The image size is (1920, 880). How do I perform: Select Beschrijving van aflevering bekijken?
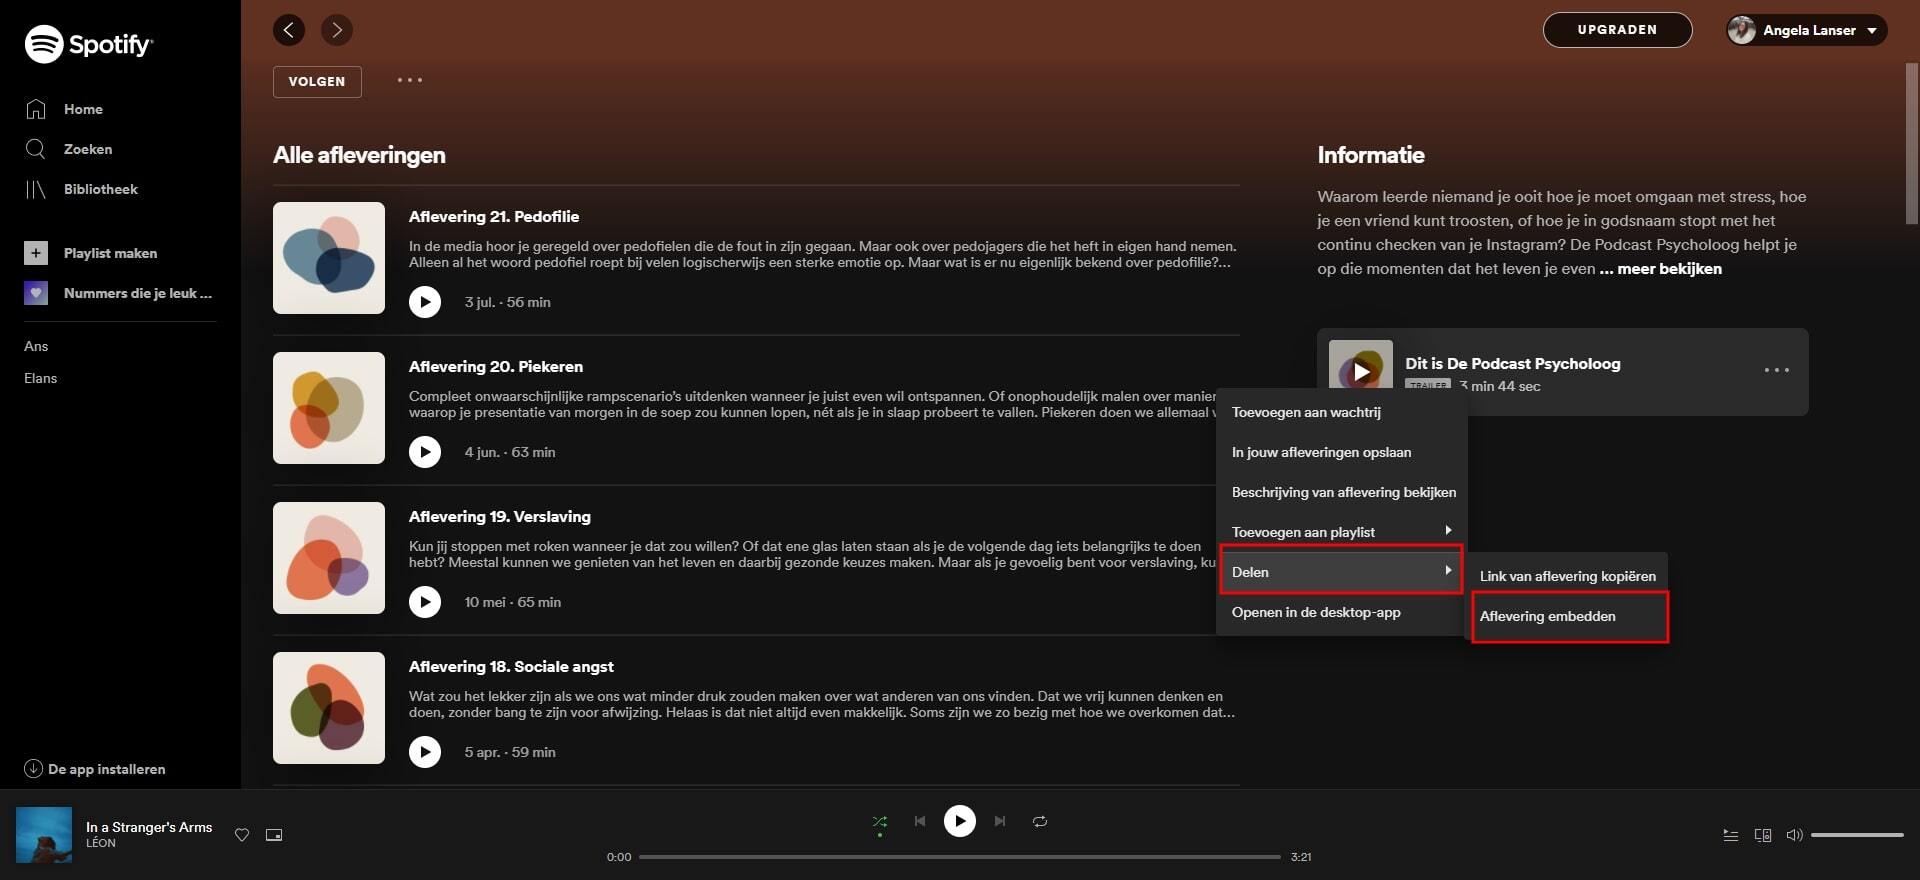[x=1341, y=492]
